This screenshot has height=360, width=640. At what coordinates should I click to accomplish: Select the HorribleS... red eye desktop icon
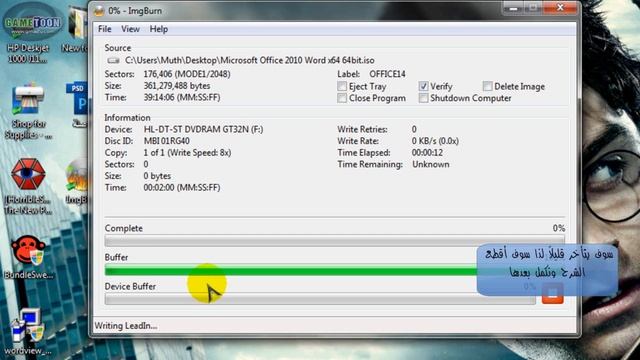[x=28, y=186]
